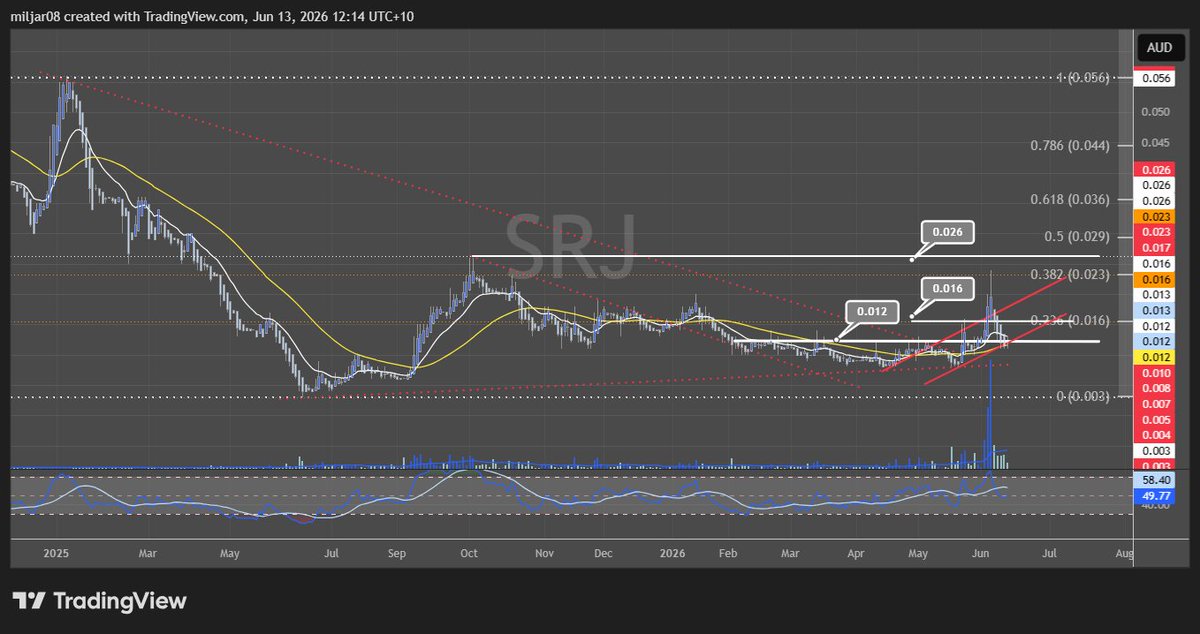Click the 0.012 callout label on chart

[x=872, y=310]
